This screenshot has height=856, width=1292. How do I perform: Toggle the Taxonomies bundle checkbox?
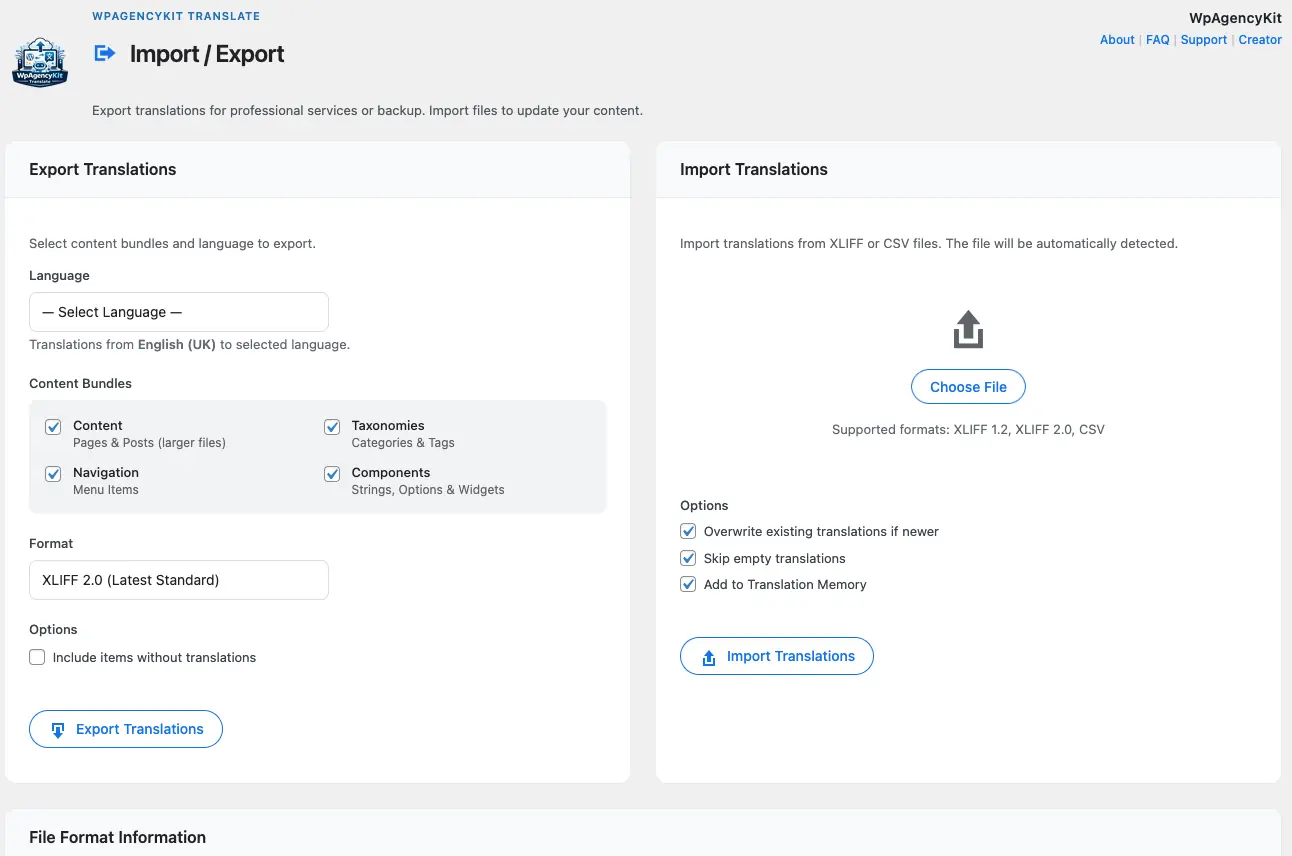point(332,427)
